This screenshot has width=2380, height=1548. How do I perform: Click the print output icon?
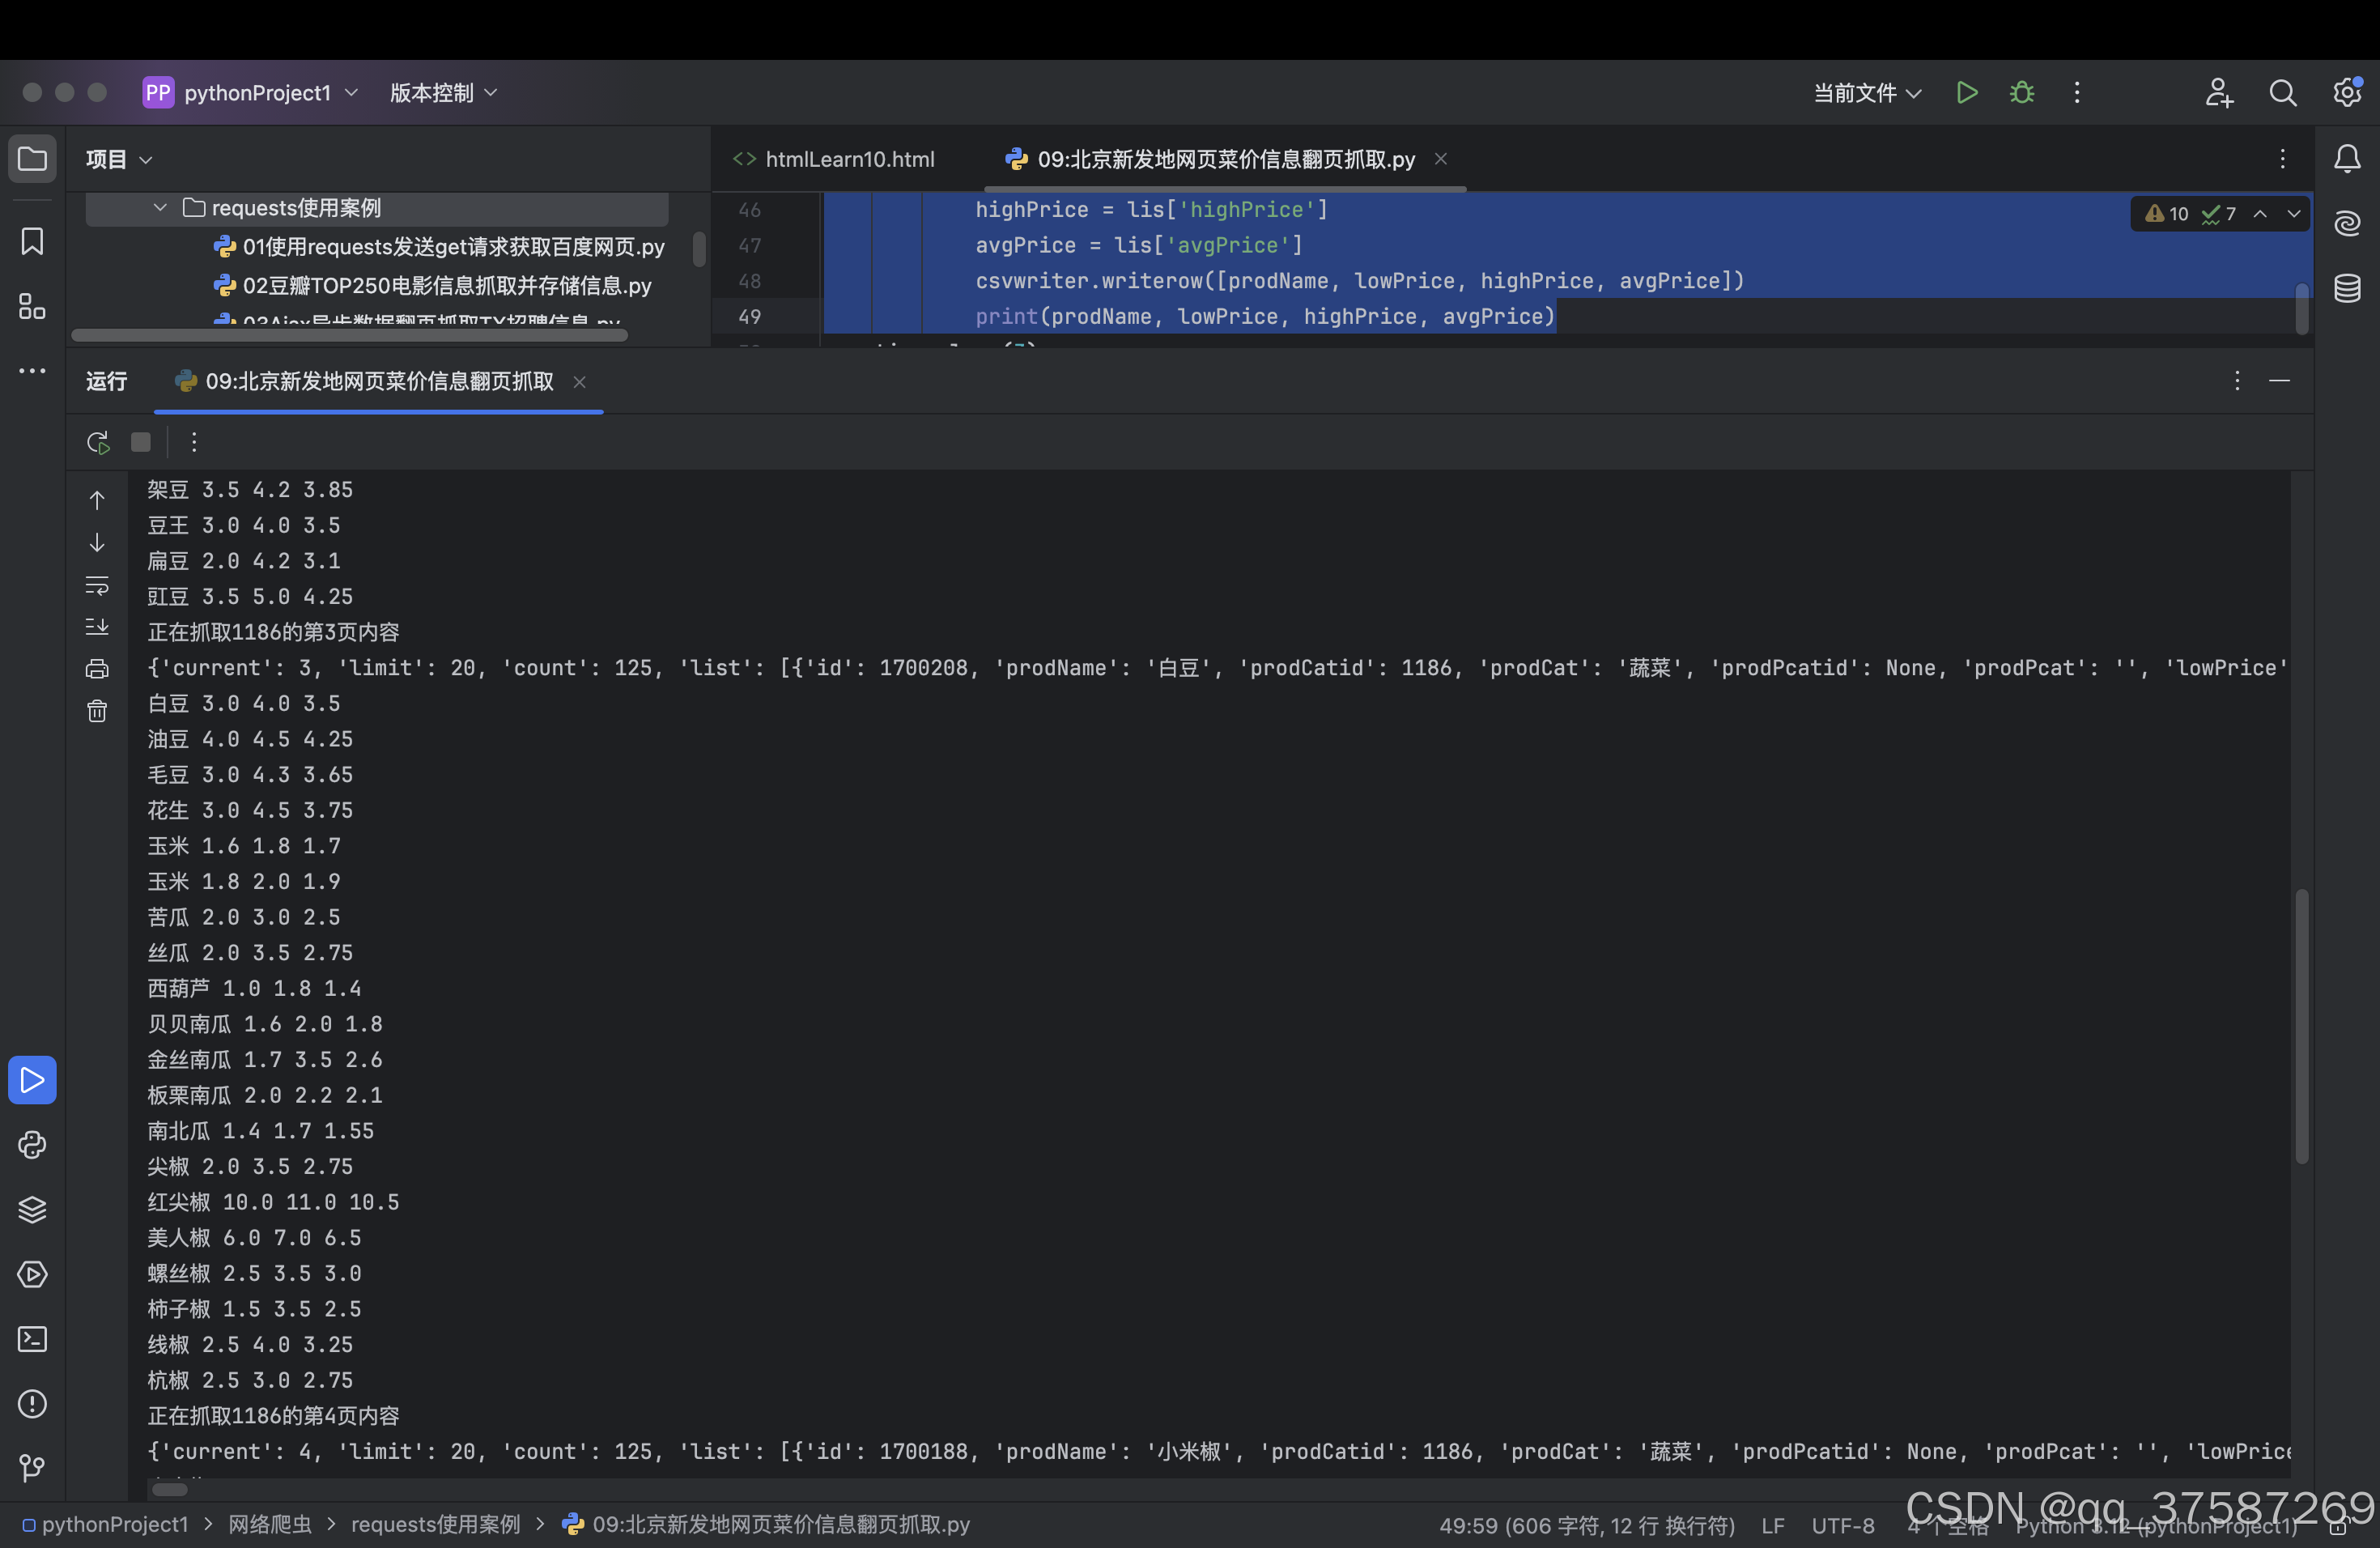point(97,669)
